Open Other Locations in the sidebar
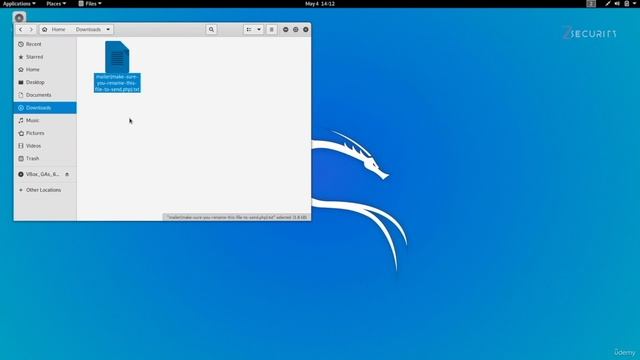The height and width of the screenshot is (360, 640). click(45, 190)
